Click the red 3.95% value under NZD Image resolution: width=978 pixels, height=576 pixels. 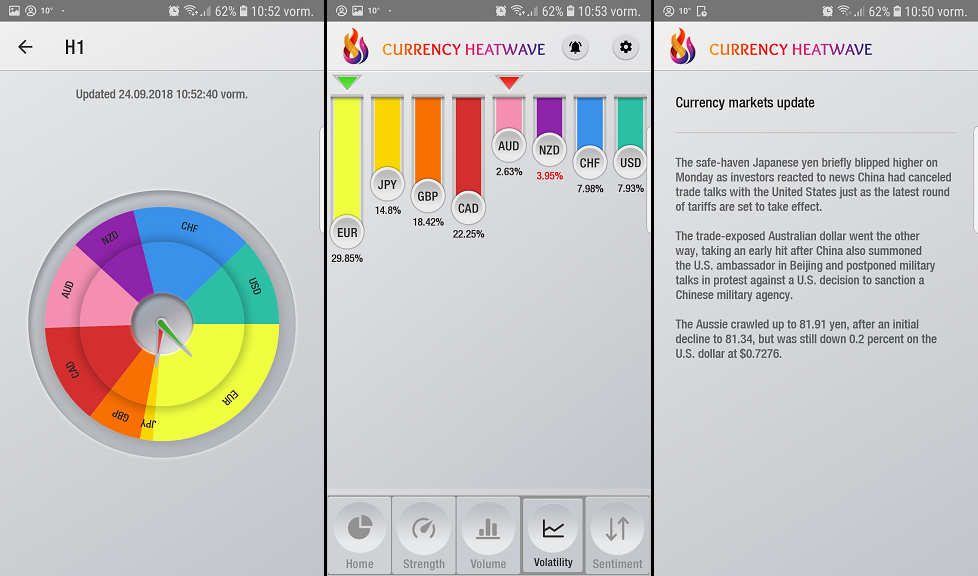[550, 176]
